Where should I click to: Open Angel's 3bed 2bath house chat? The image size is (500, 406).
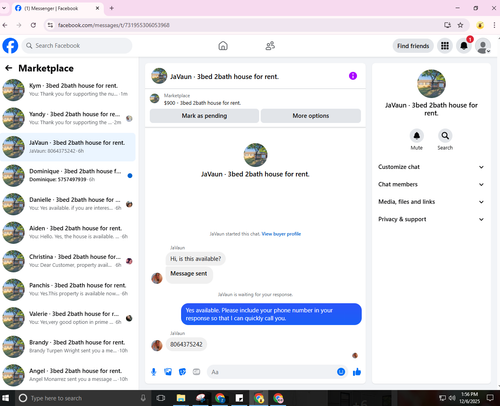[68, 375]
